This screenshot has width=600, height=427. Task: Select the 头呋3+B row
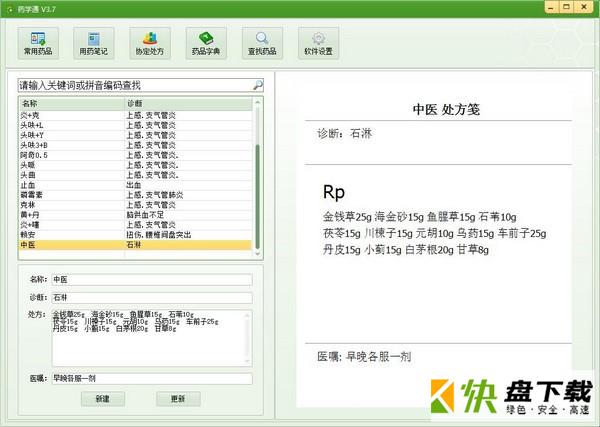pyautogui.click(x=136, y=145)
